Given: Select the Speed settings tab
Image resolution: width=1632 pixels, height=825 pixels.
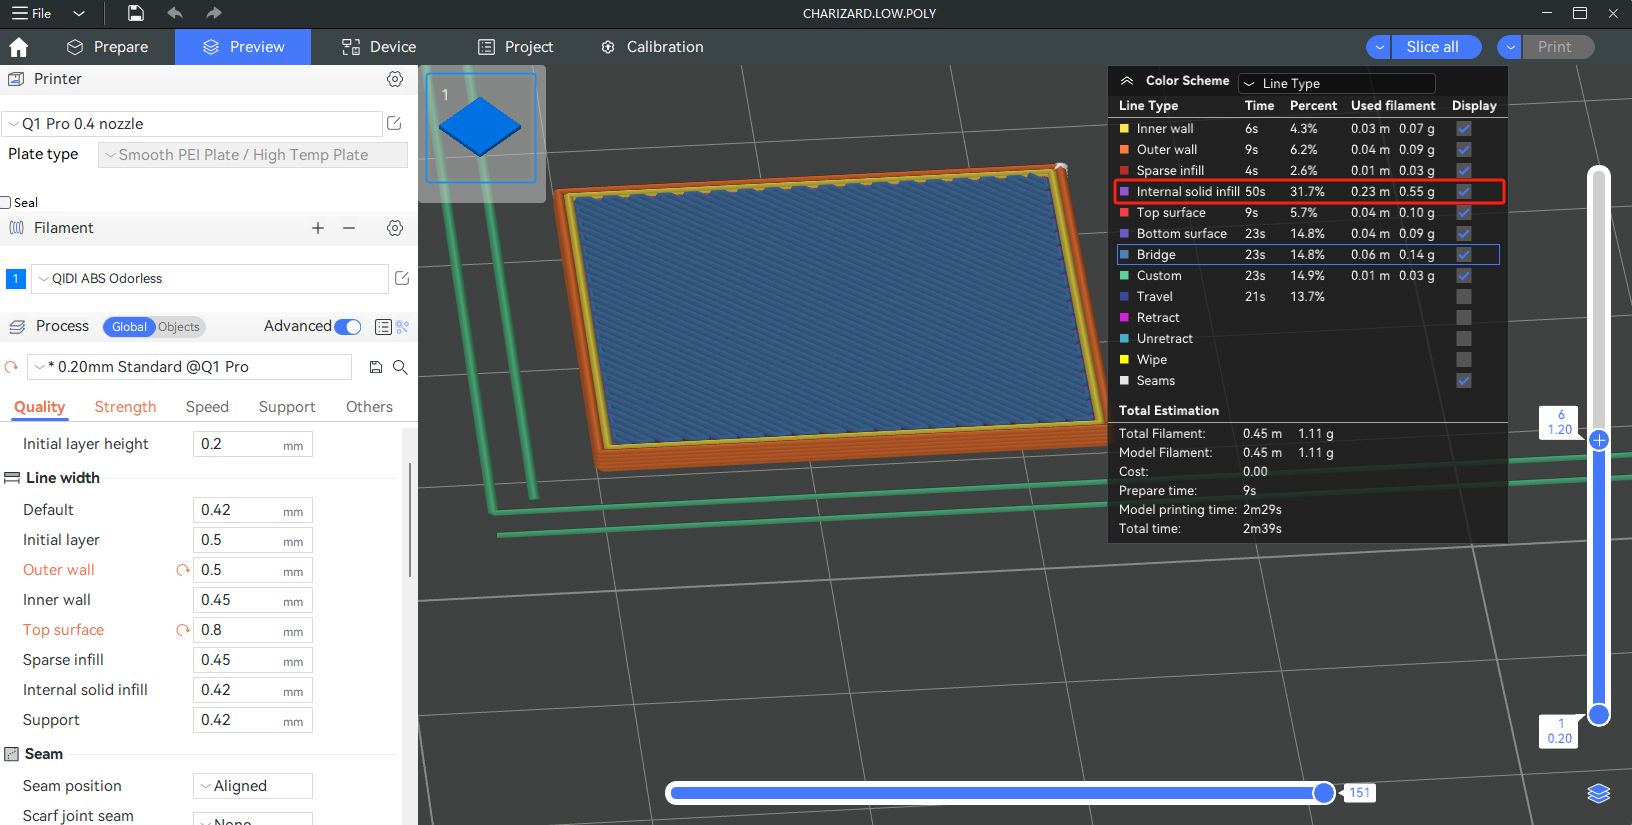Looking at the screenshot, I should point(207,407).
